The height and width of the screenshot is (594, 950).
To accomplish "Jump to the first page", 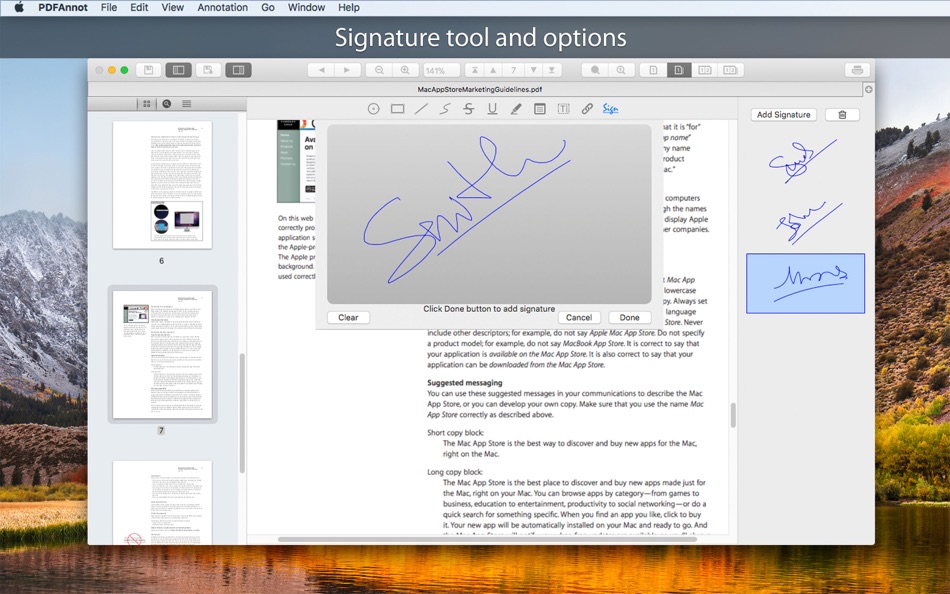I will pos(475,70).
